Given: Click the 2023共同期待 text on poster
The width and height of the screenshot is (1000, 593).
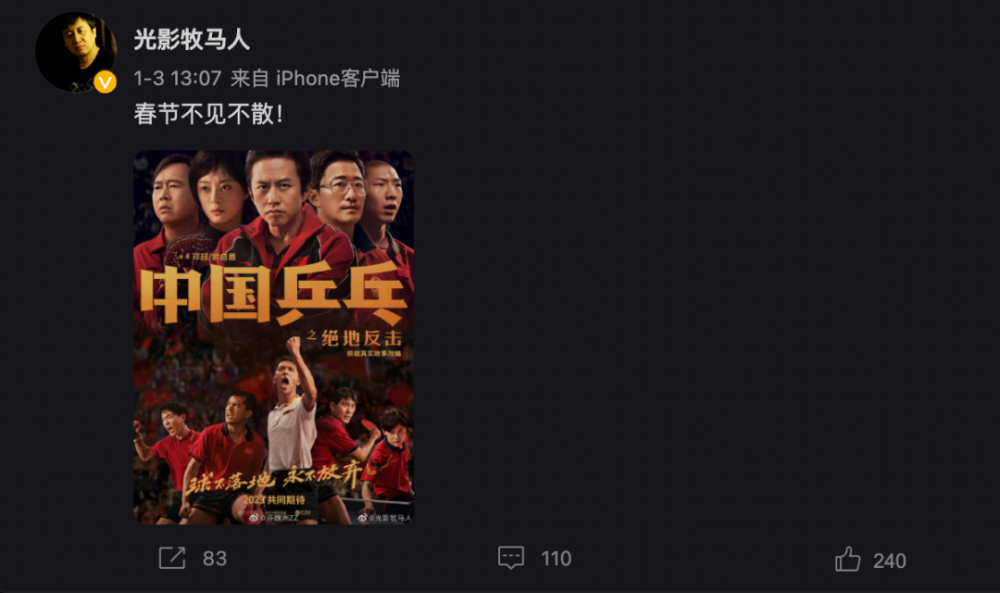Looking at the screenshot, I should (274, 500).
